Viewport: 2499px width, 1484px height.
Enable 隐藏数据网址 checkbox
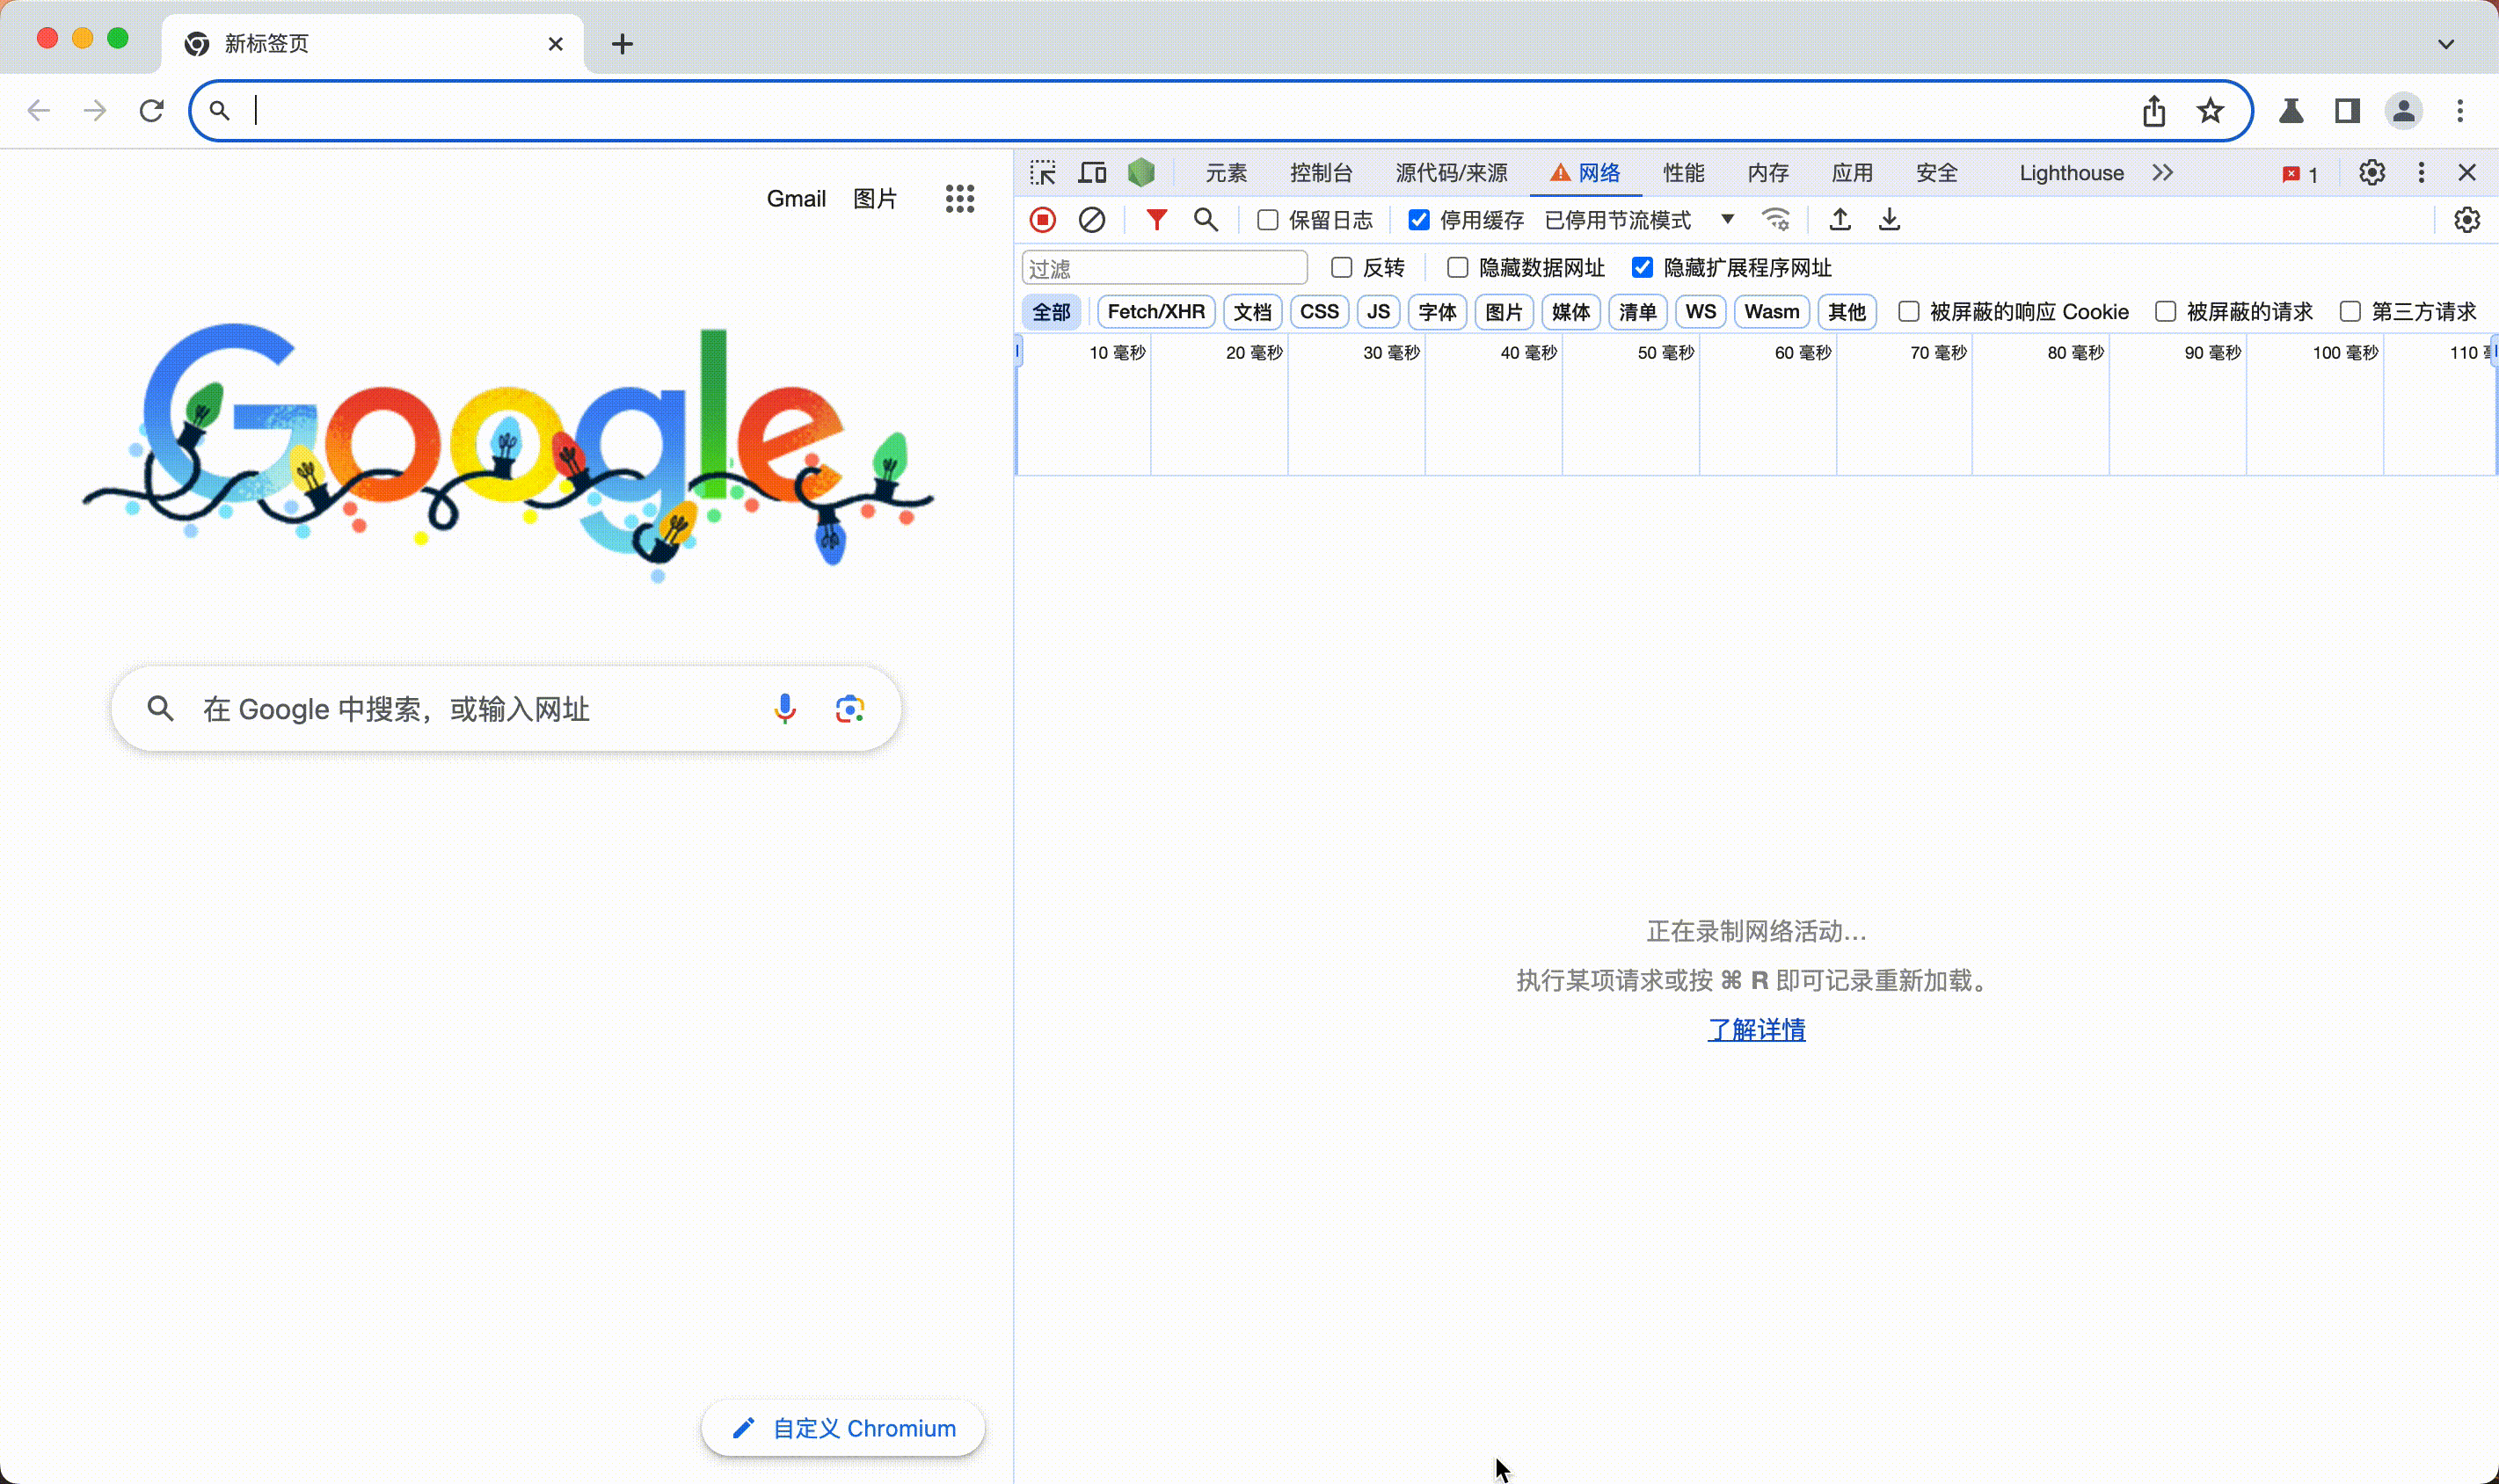tap(1457, 267)
